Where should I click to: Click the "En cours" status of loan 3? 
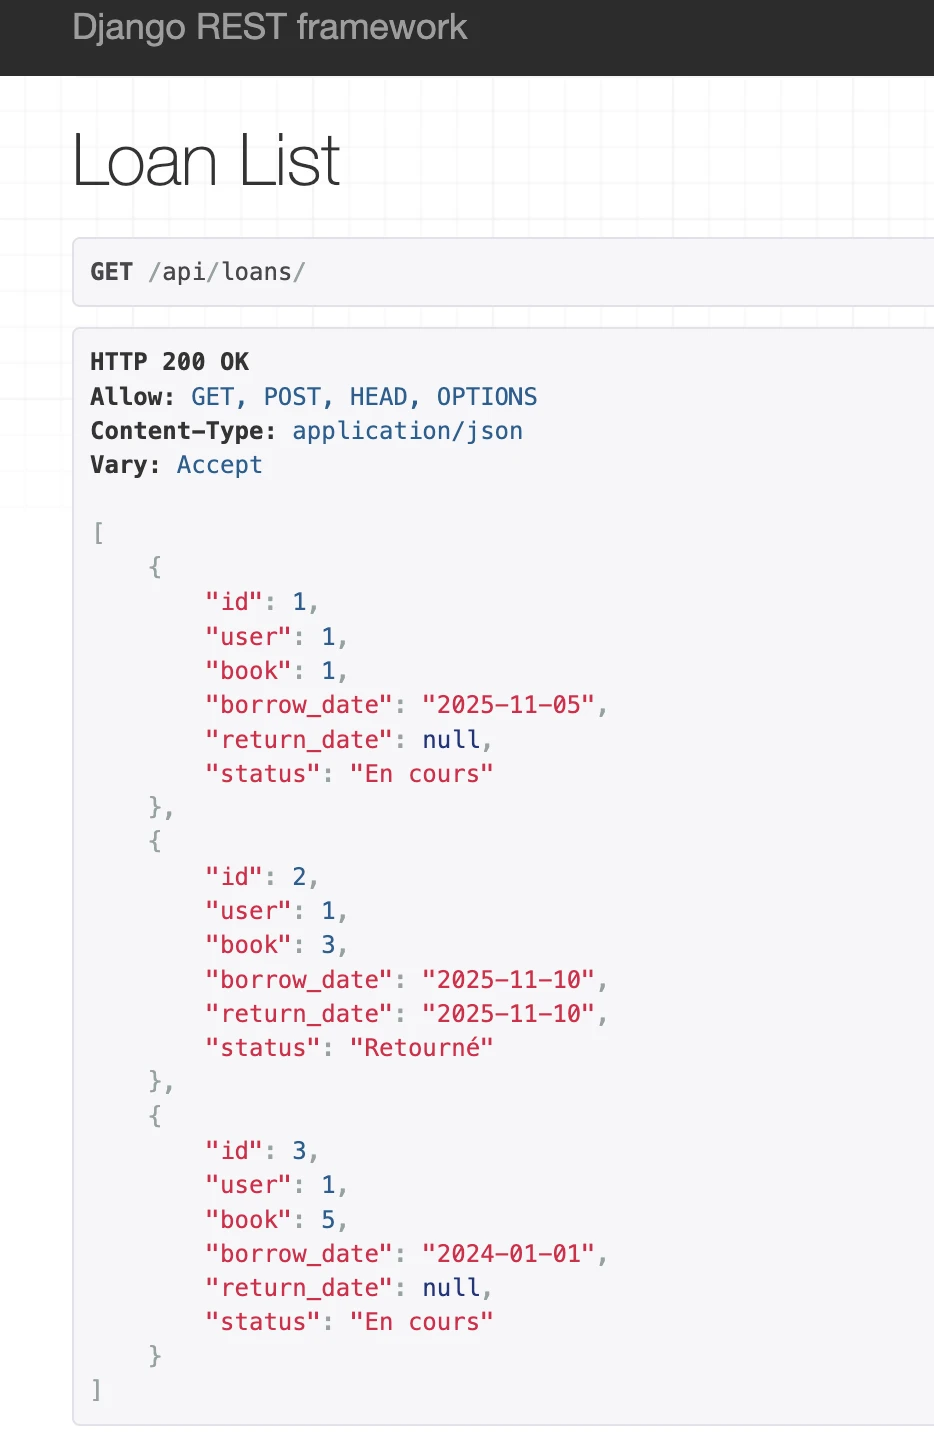click(421, 1322)
